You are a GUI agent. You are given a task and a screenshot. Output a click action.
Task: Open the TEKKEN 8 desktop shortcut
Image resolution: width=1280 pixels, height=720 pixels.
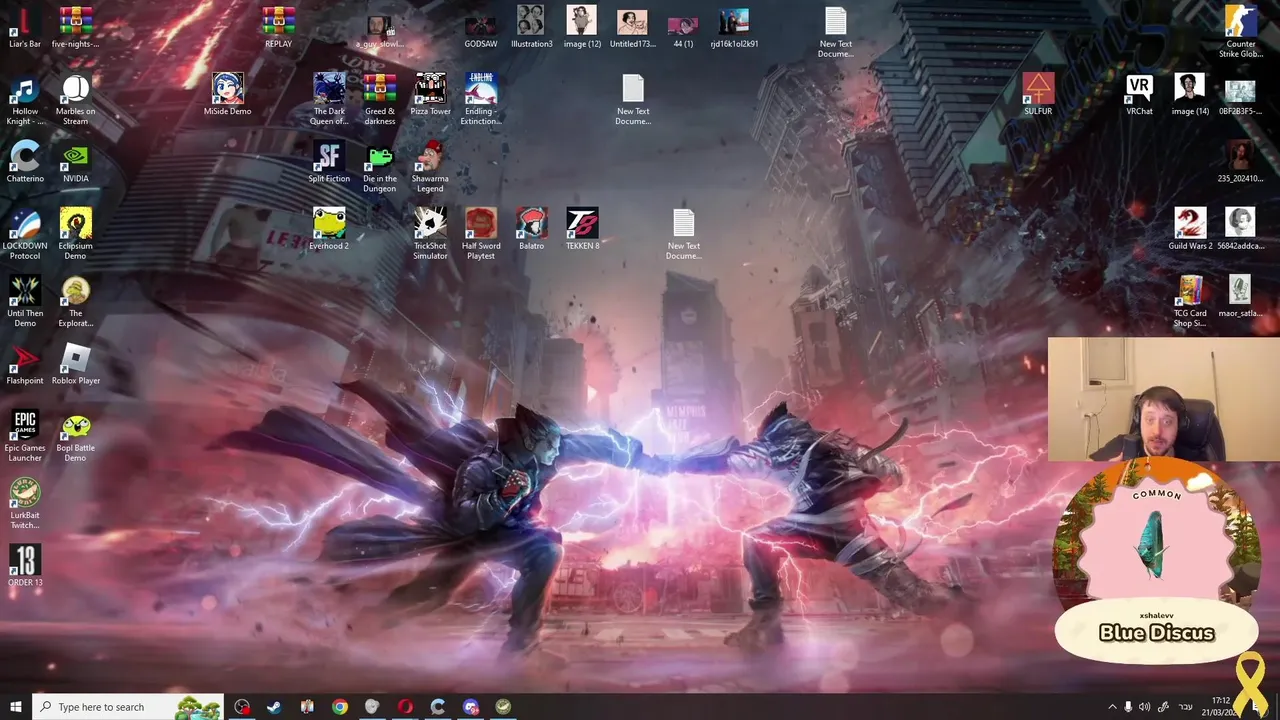coord(582,230)
